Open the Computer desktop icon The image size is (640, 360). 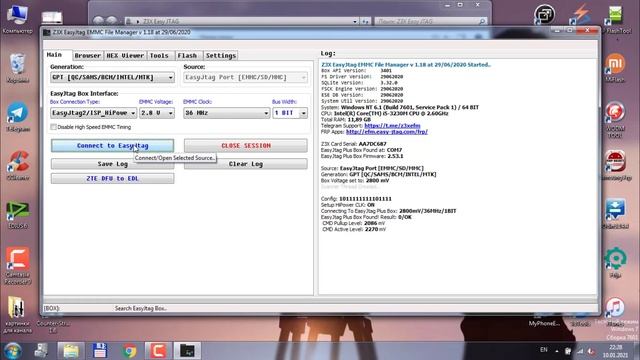17,18
